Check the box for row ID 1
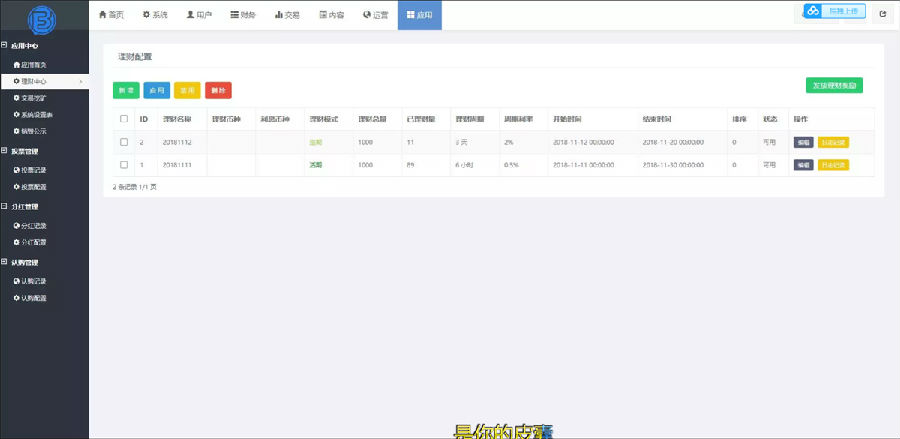 click(124, 164)
